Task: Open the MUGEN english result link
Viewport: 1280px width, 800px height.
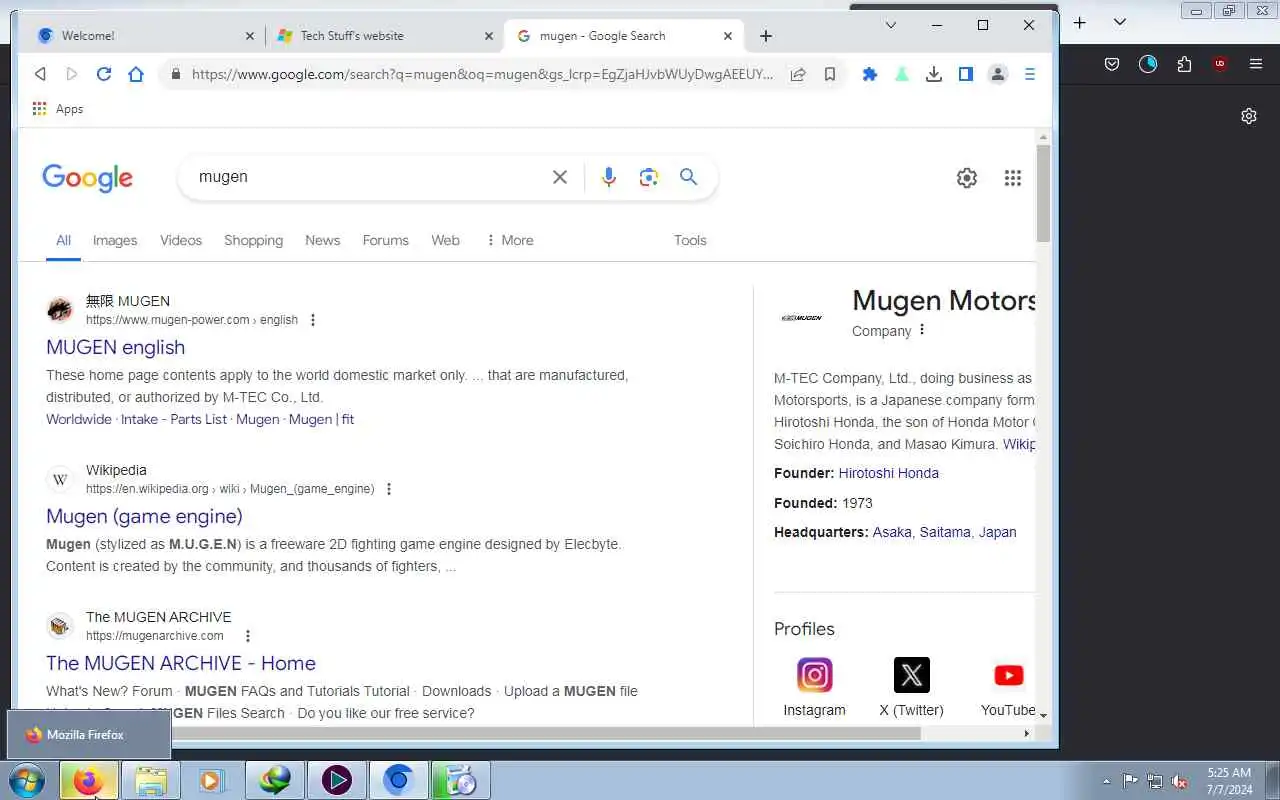Action: [x=115, y=347]
